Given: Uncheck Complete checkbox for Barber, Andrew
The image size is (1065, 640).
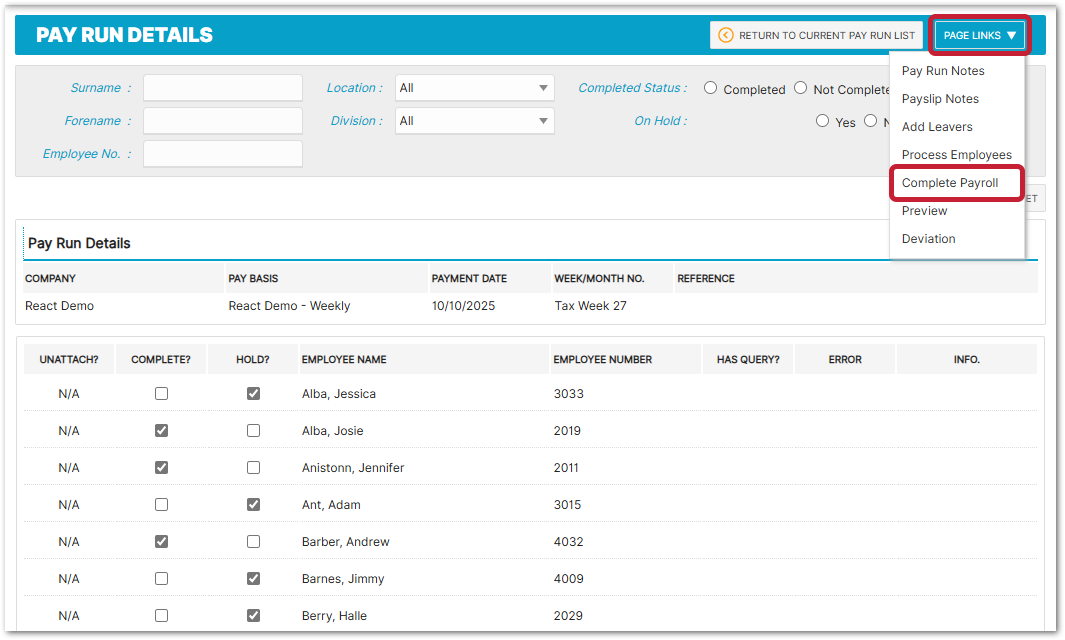Looking at the screenshot, I should (161, 542).
